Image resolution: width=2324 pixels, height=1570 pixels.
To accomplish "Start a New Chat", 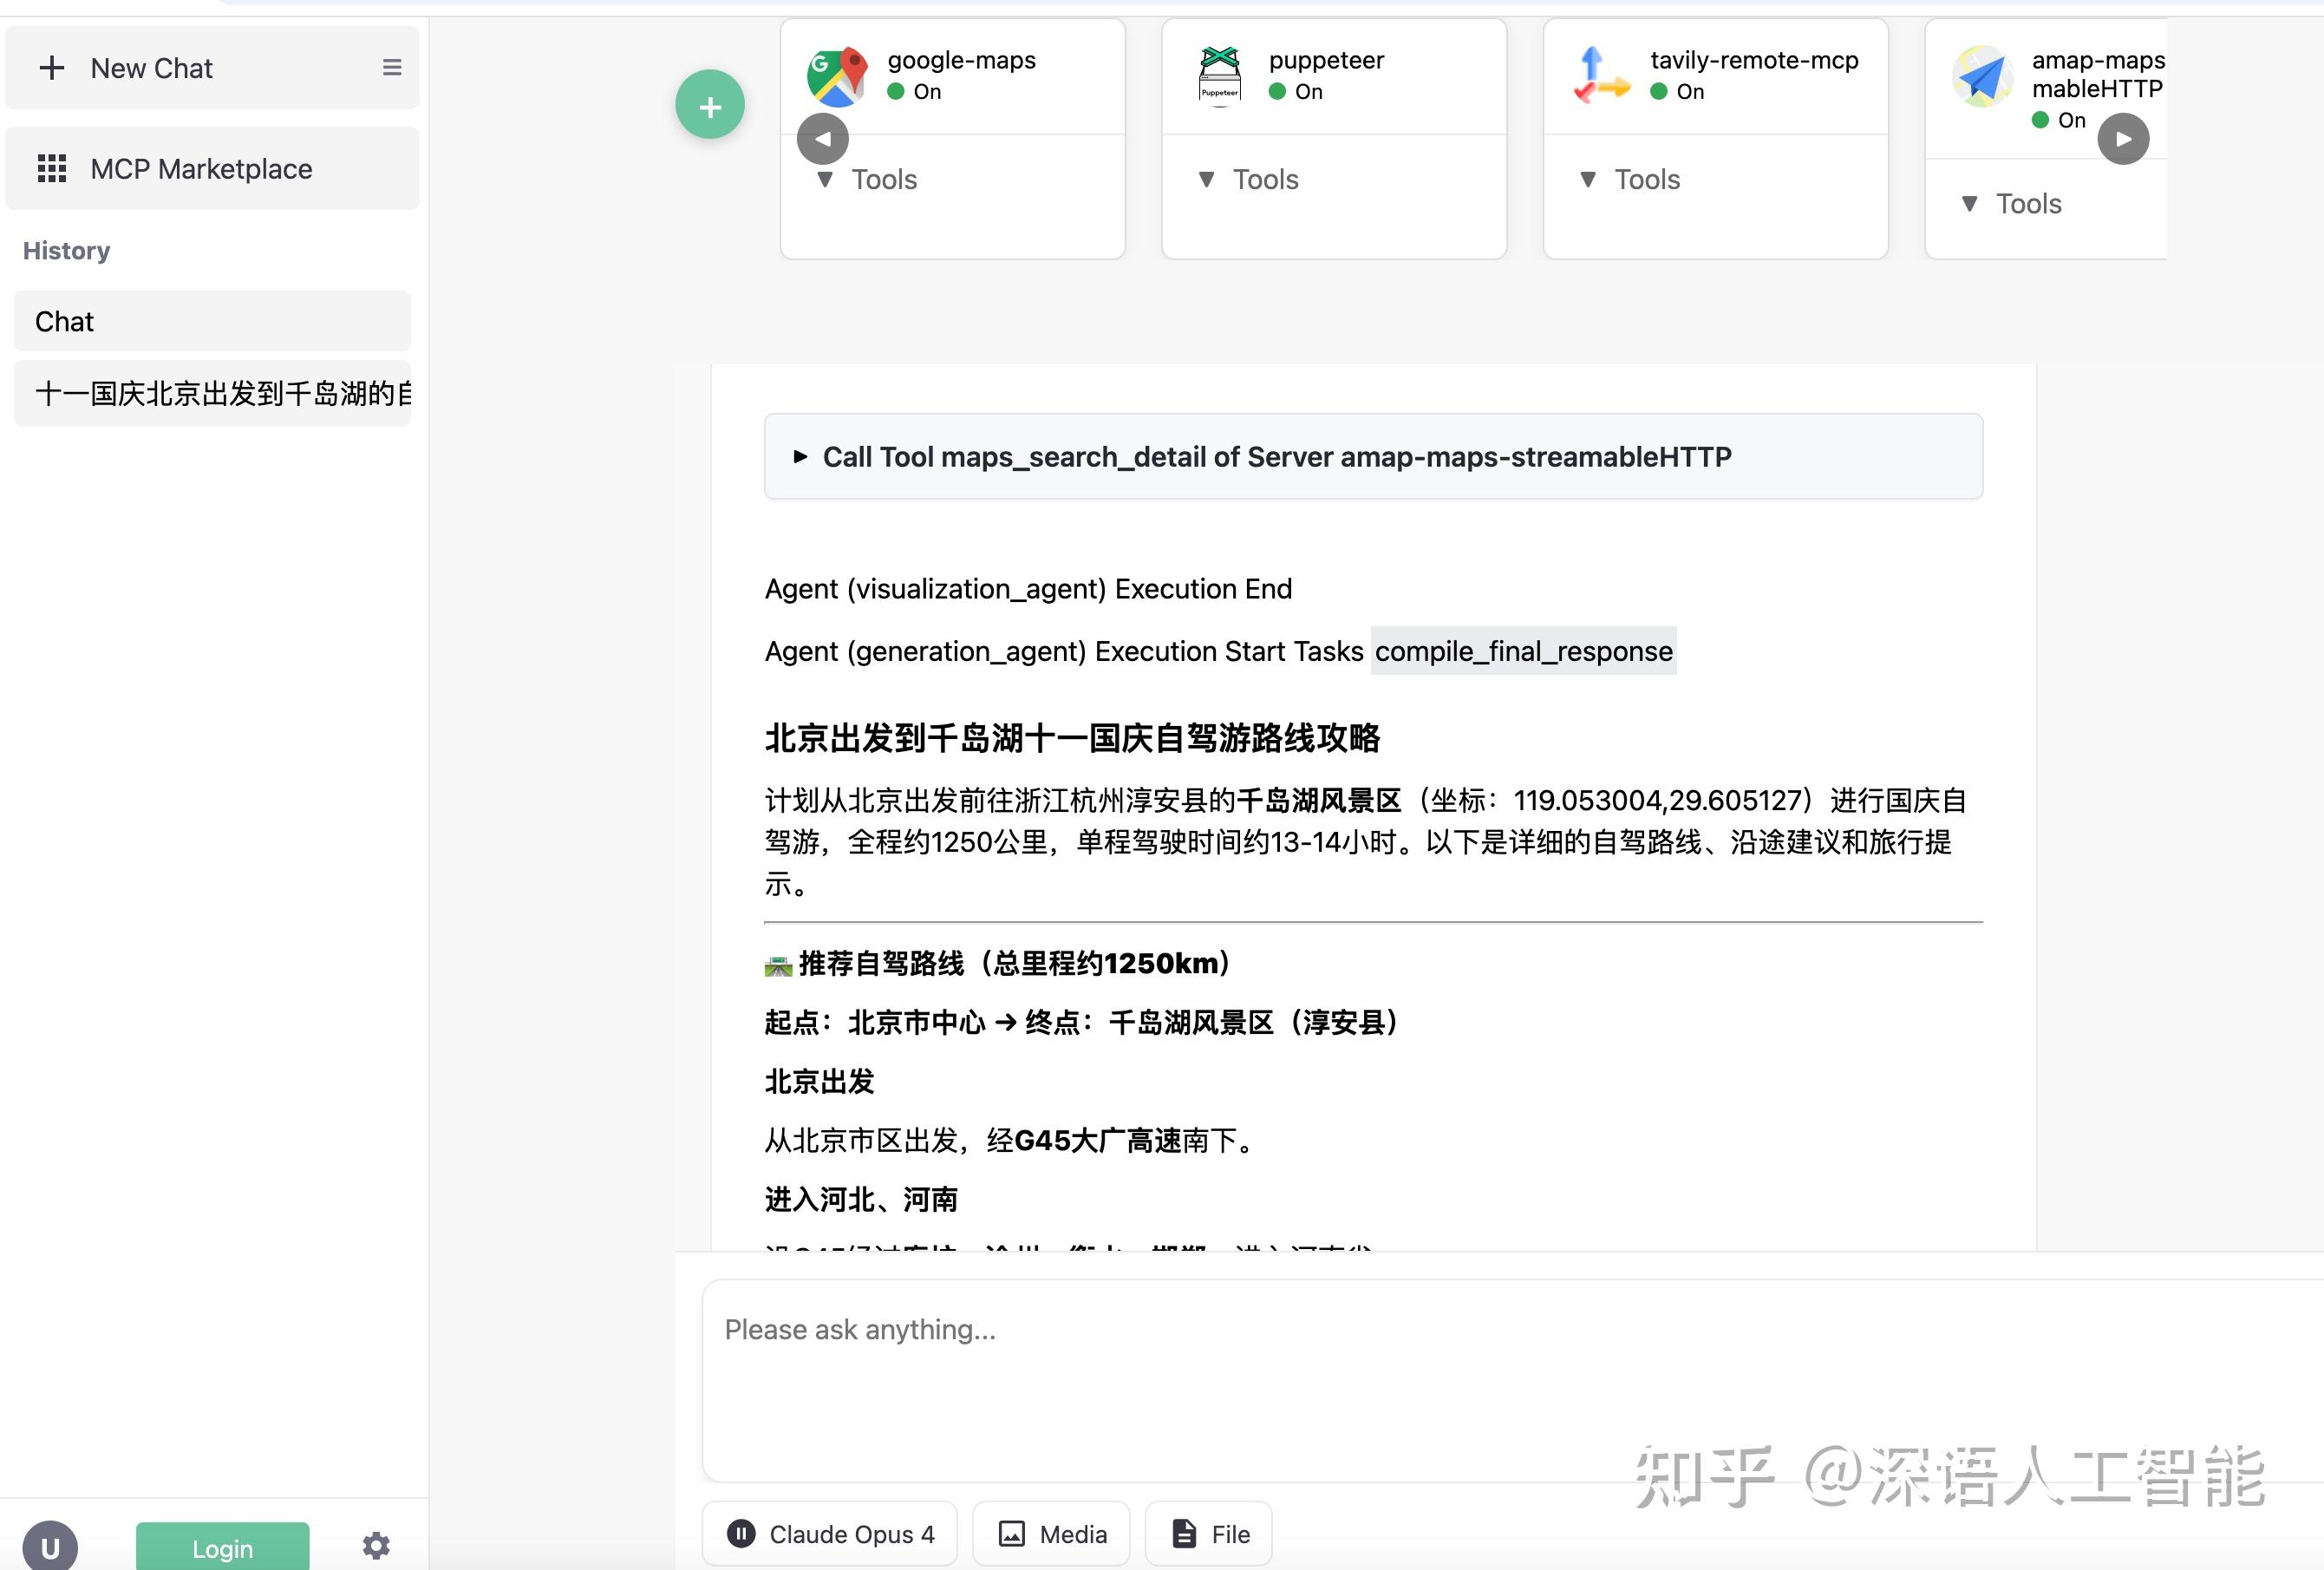I will coord(150,67).
